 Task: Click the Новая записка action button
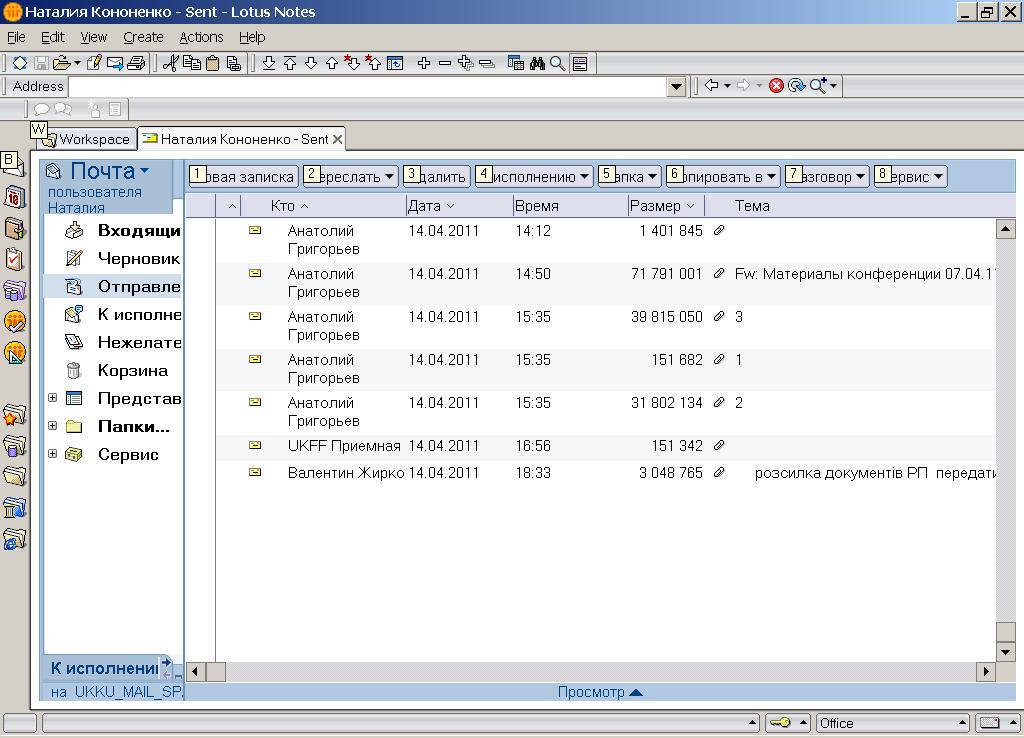pyautogui.click(x=244, y=176)
